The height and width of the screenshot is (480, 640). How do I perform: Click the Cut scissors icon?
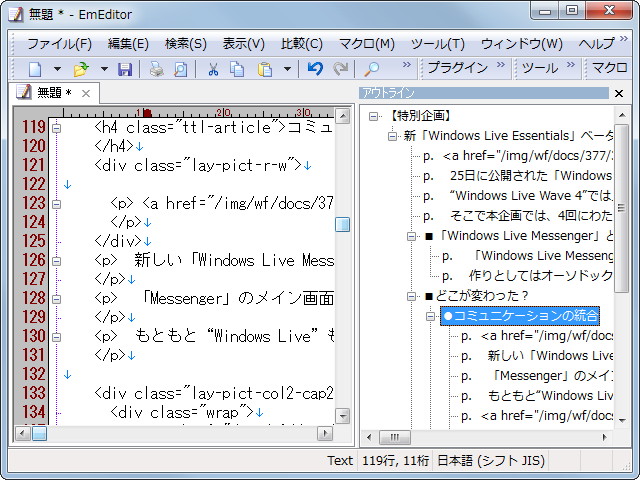[213, 69]
